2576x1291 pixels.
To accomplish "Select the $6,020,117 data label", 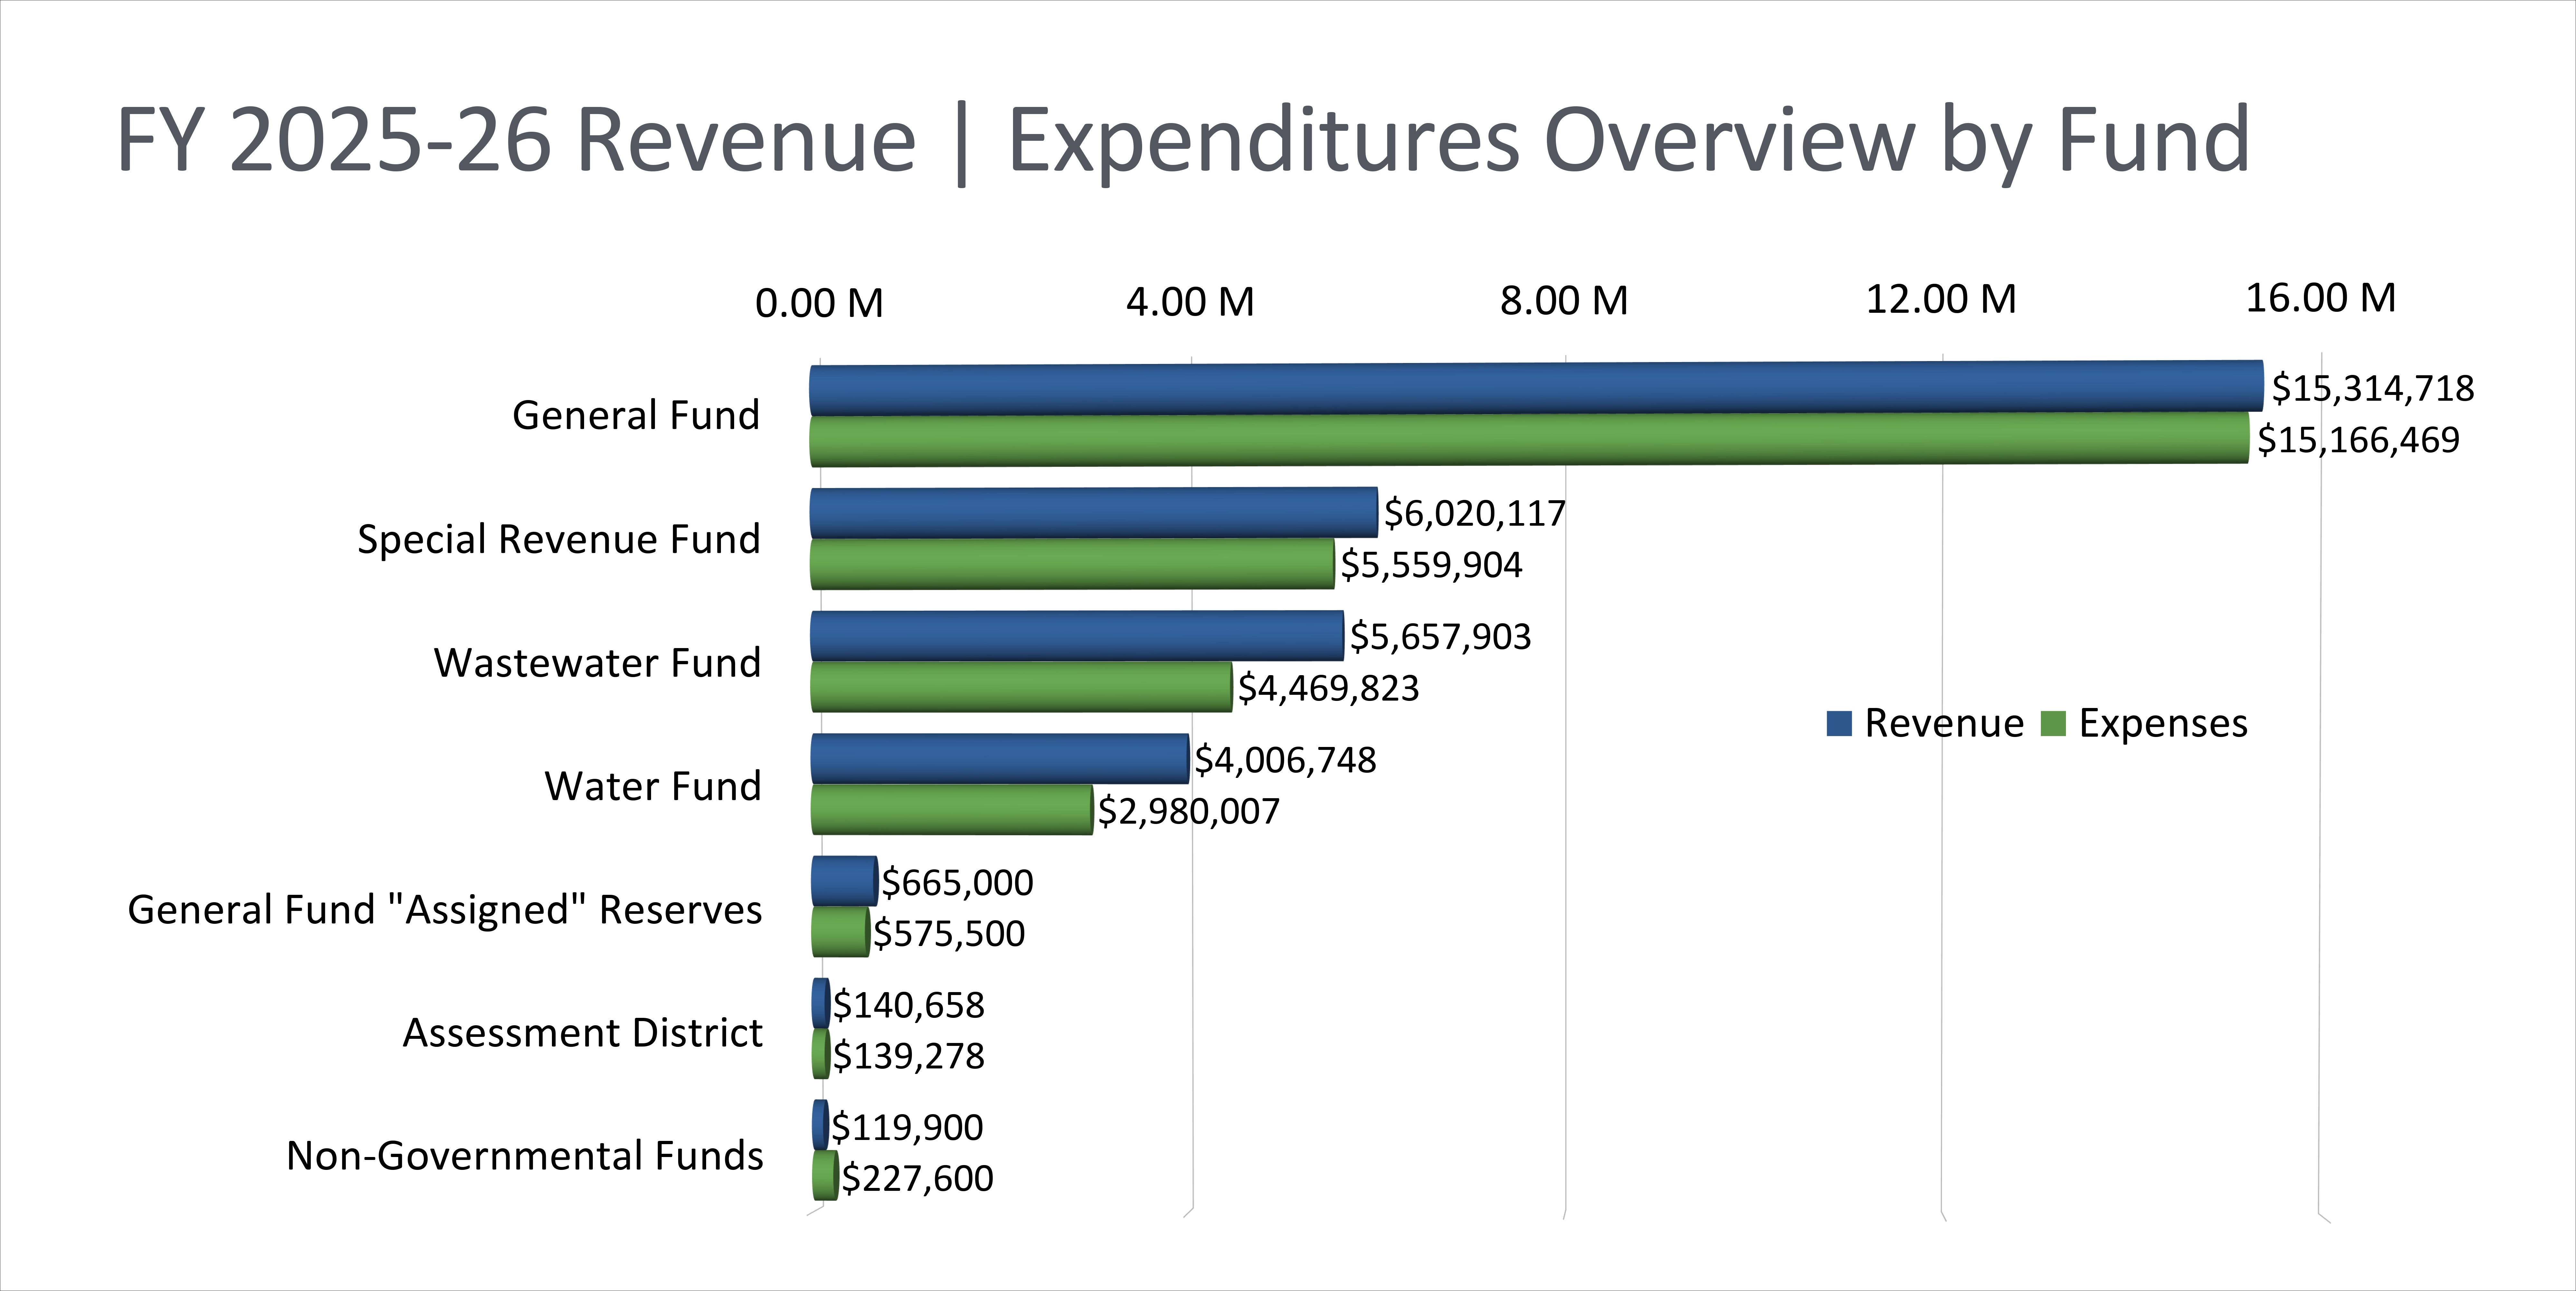I will [1475, 514].
